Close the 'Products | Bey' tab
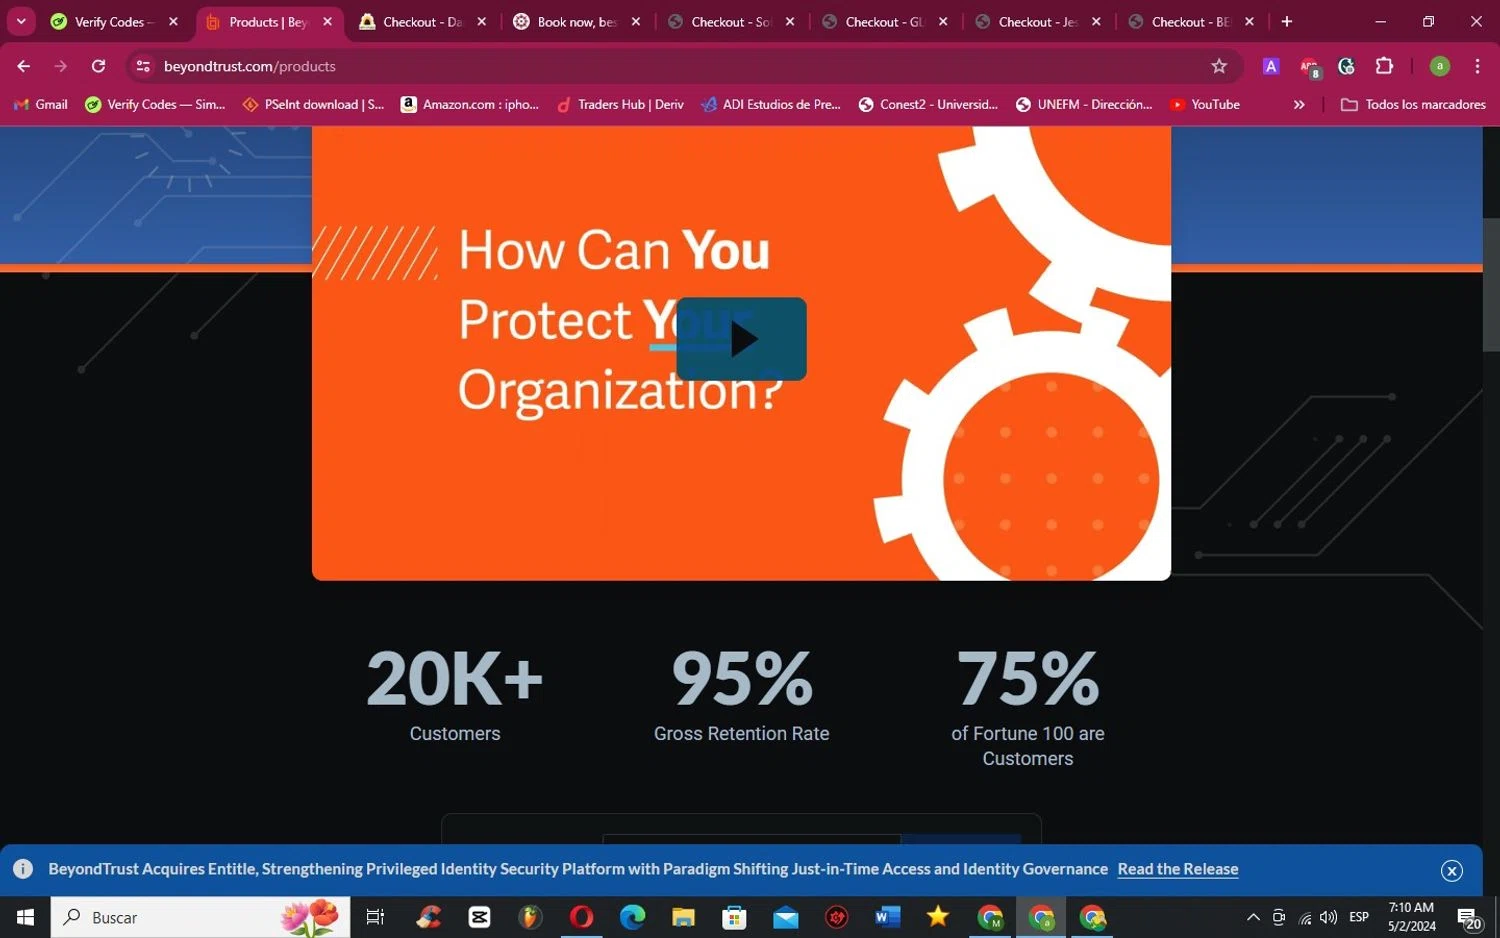The width and height of the screenshot is (1500, 938). point(327,21)
